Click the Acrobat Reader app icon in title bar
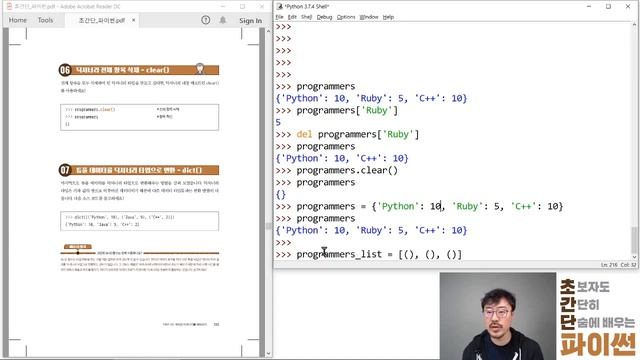Screen dimensions: 640x360 pyautogui.click(x=9, y=6)
